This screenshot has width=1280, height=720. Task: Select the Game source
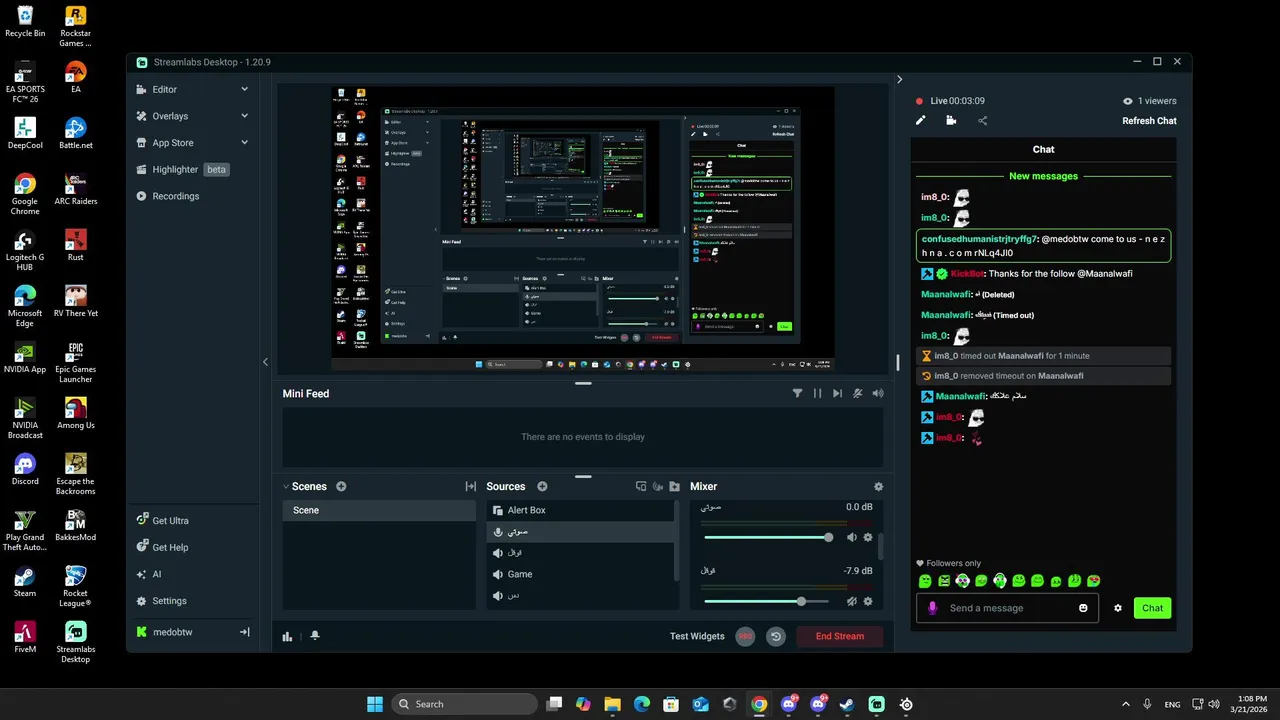coord(581,574)
